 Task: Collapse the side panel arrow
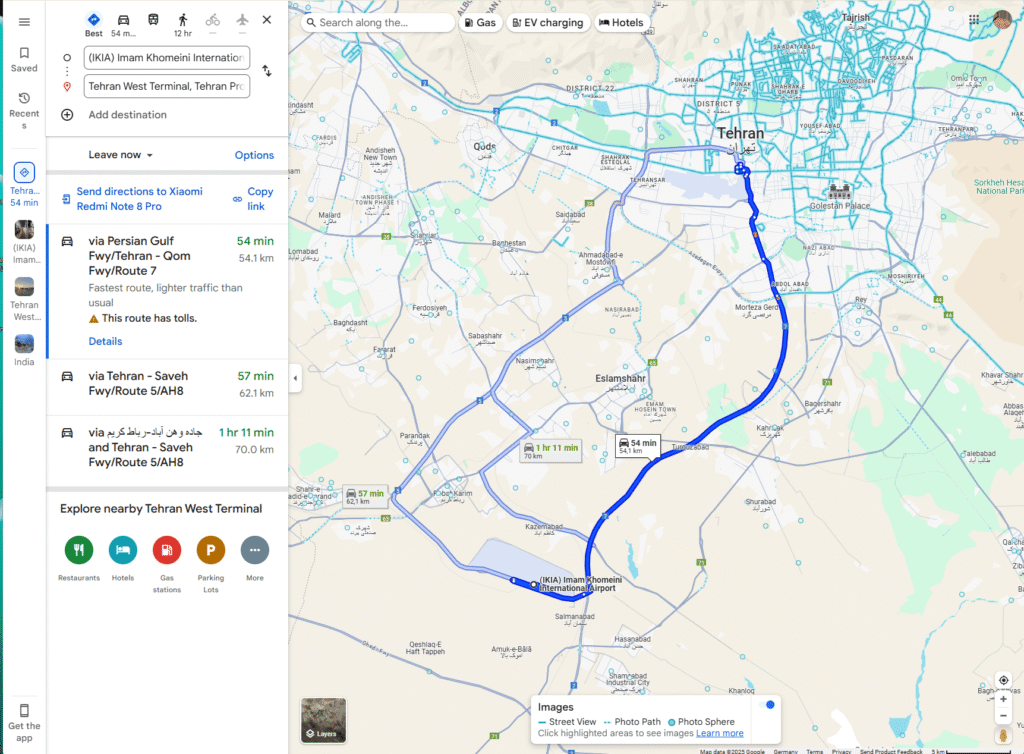point(295,378)
